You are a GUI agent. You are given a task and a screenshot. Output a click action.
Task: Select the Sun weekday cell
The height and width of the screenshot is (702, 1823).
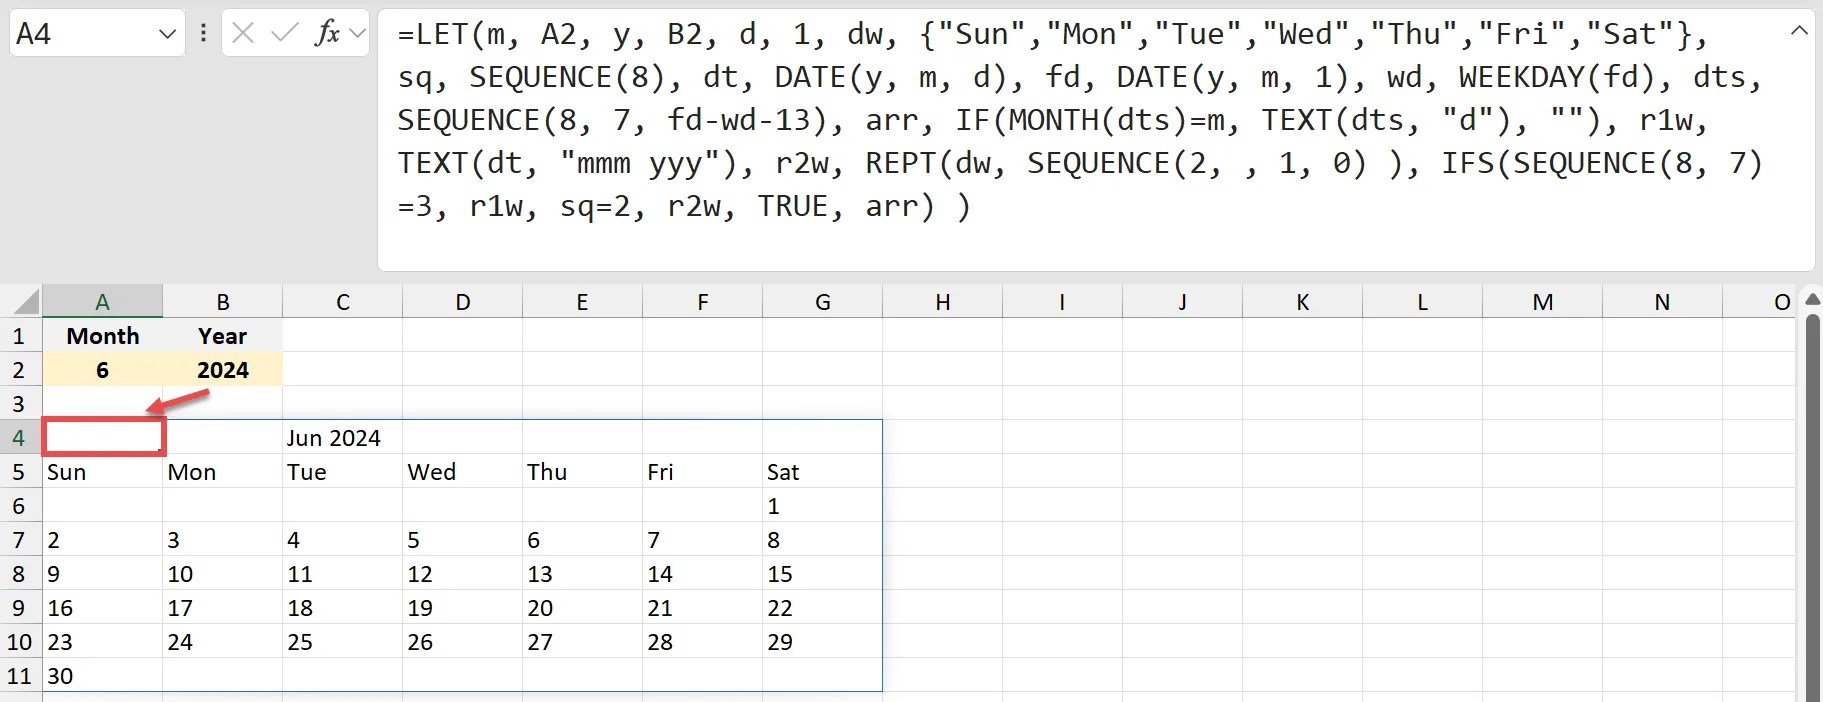102,472
